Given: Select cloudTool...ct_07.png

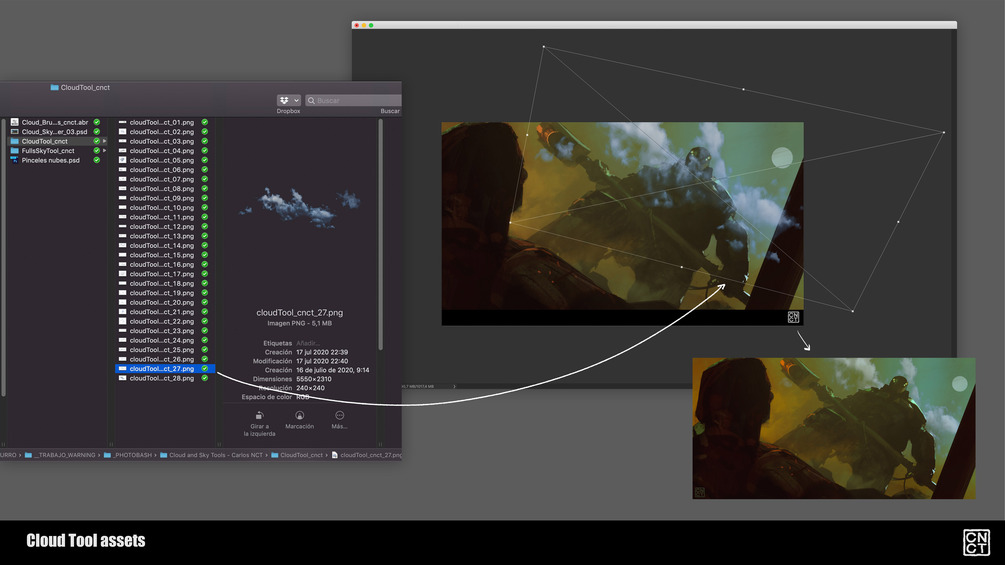Looking at the screenshot, I should click(165, 179).
